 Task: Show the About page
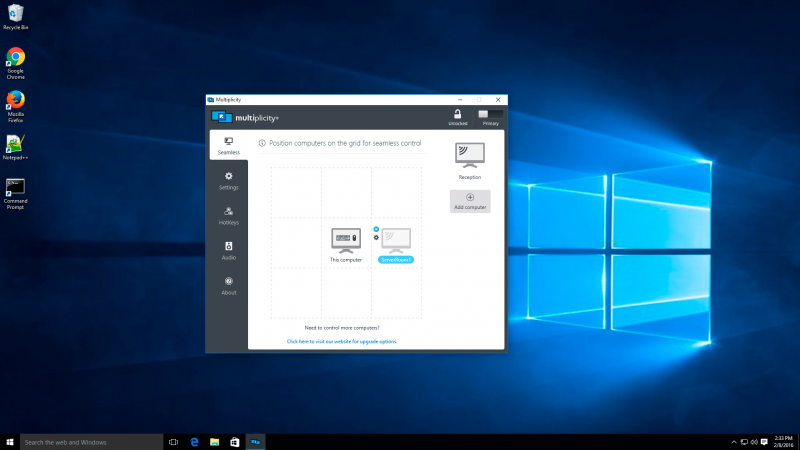228,285
